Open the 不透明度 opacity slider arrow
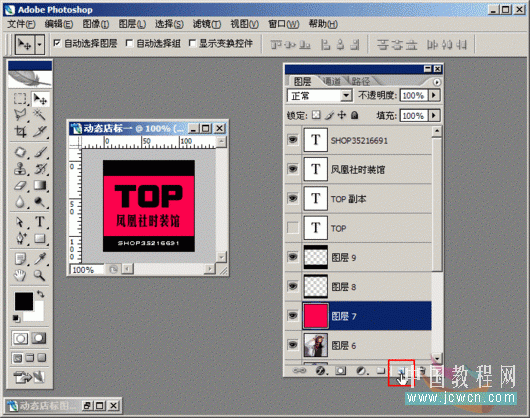The image size is (530, 418). [x=434, y=95]
